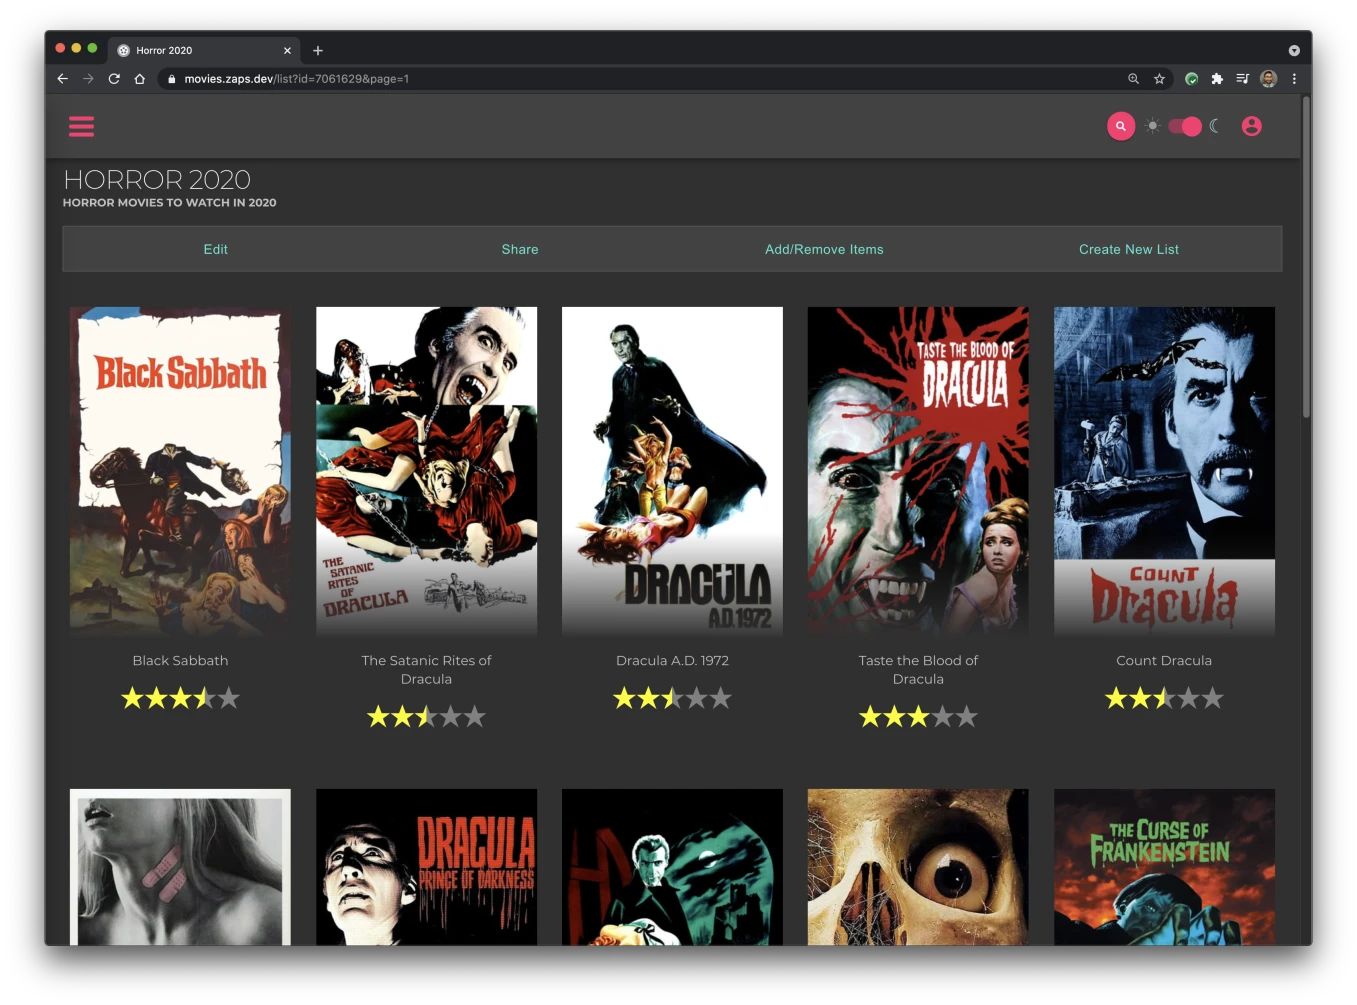Click the page vertical scrollbar
Screen dimensions: 1357x1005
coord(1306,256)
